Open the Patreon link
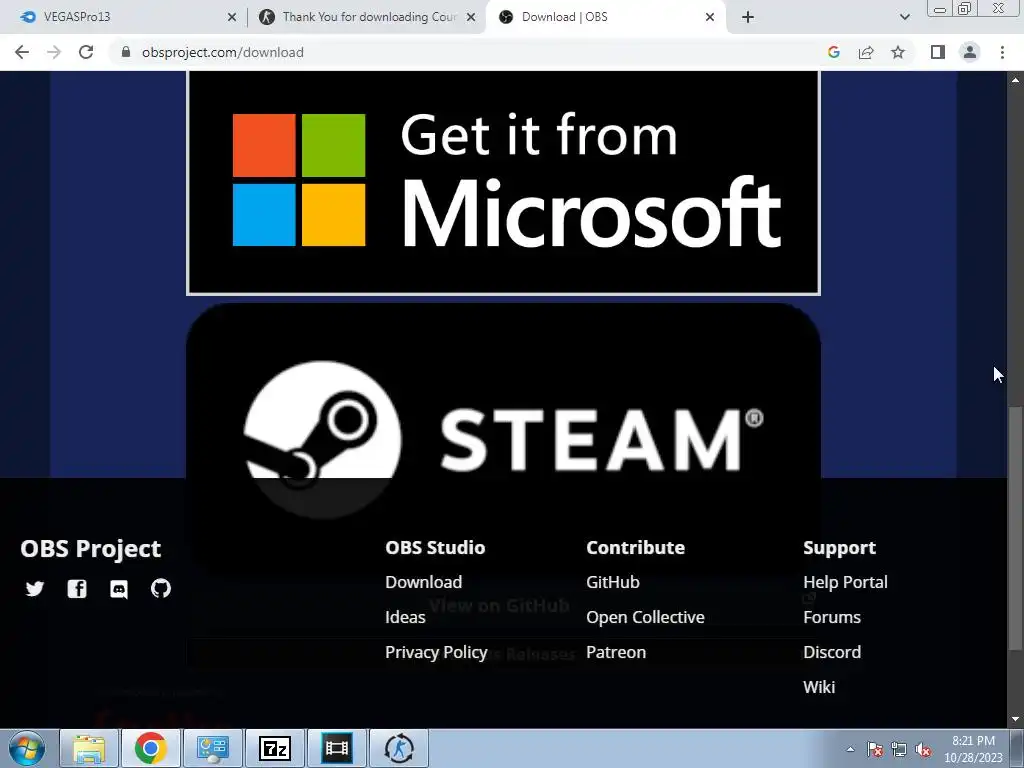Image resolution: width=1024 pixels, height=768 pixels. coord(616,652)
